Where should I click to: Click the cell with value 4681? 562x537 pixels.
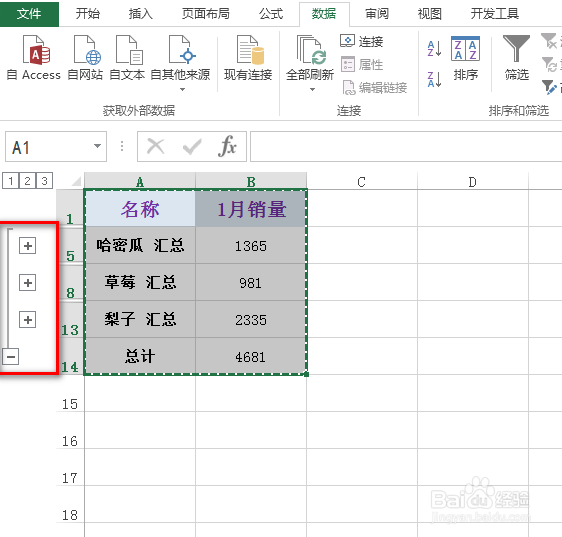click(x=251, y=356)
